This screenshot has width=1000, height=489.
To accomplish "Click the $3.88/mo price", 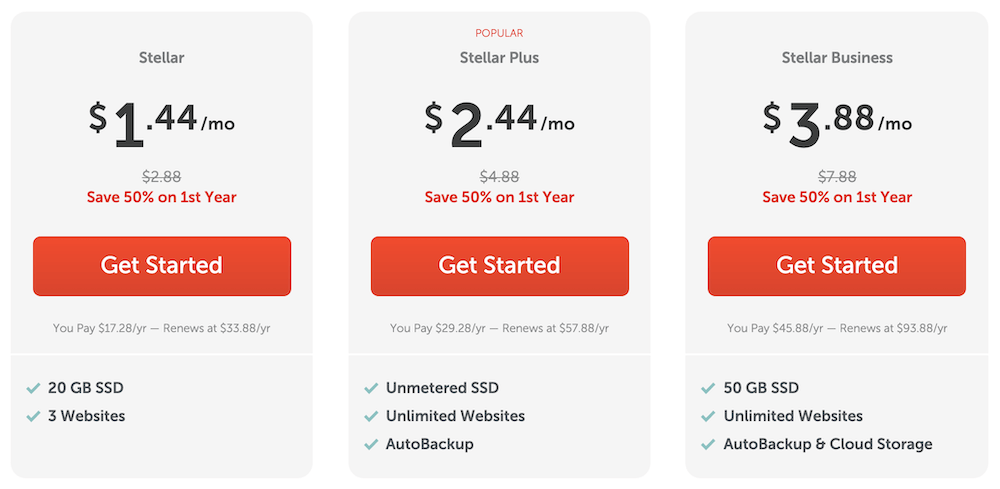I will [837, 125].
